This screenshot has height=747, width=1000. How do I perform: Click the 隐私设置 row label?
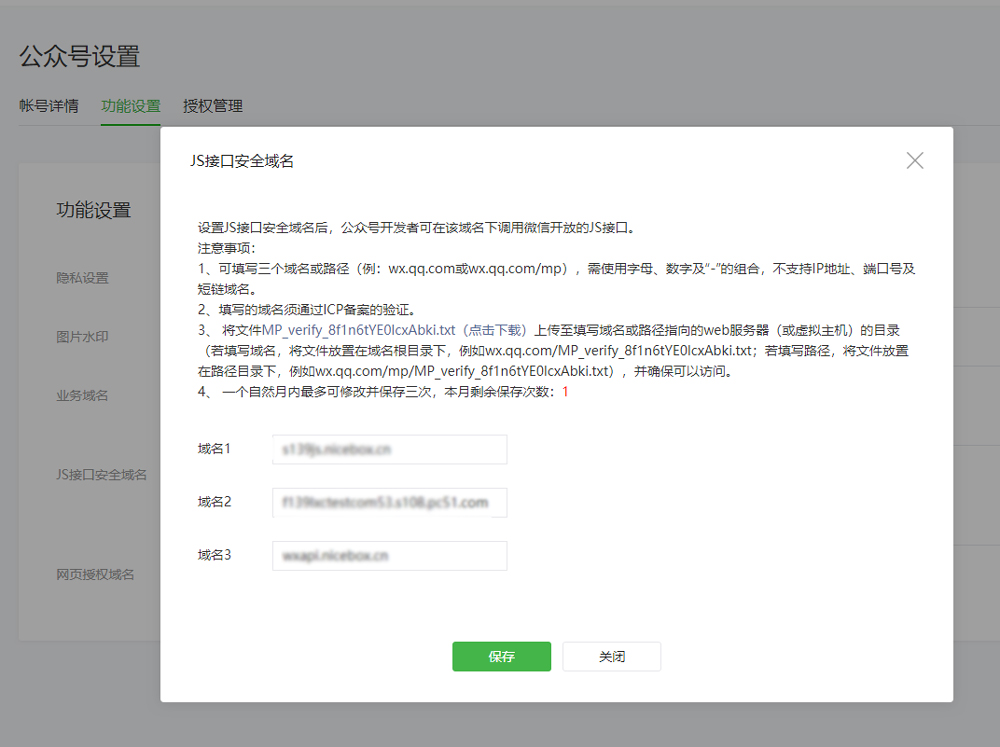tap(82, 278)
